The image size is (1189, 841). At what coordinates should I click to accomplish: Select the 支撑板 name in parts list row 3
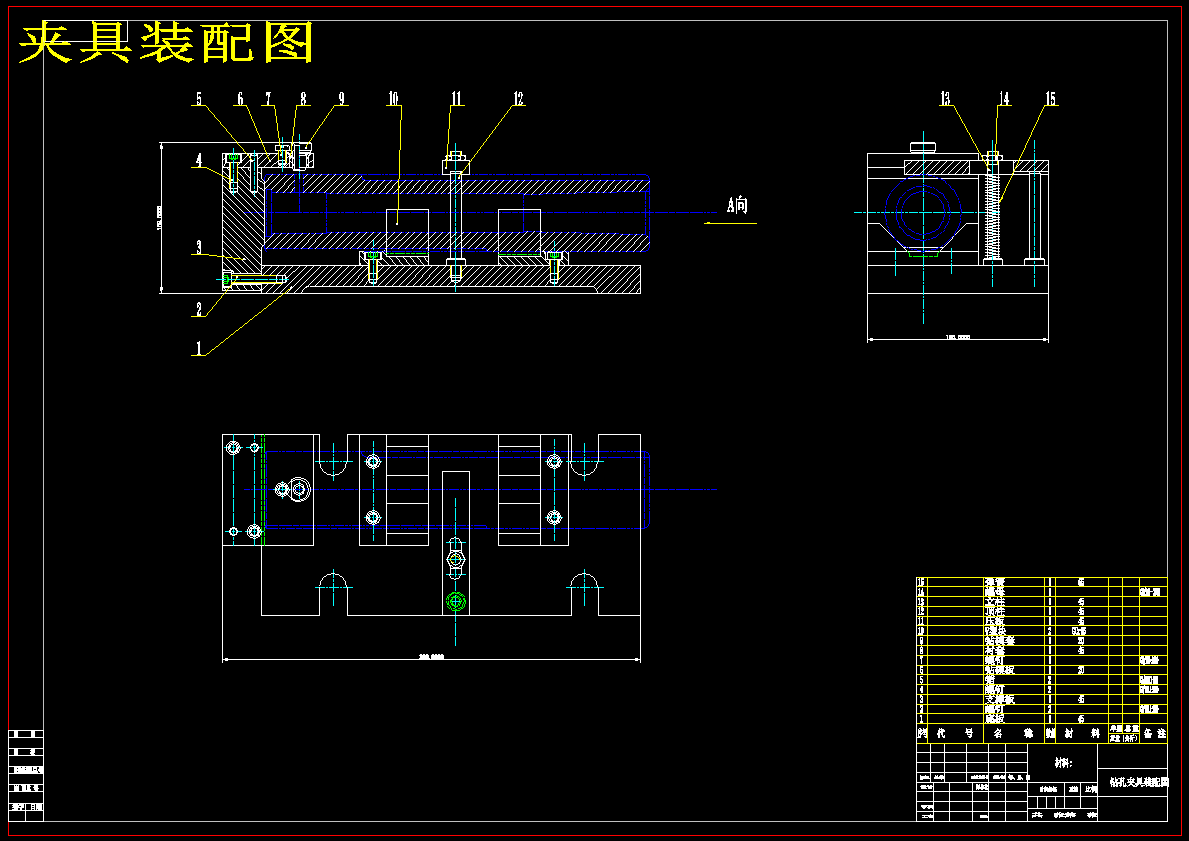(999, 700)
